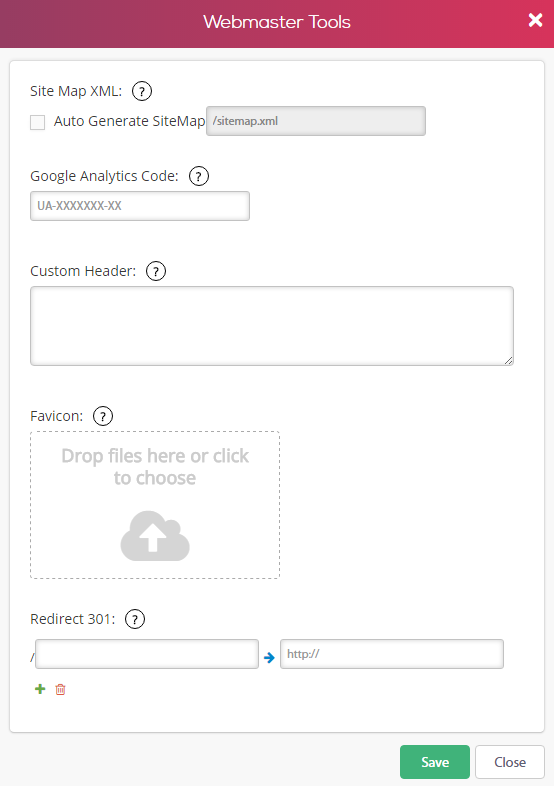Click the favicon drop files area
Image resolution: width=554 pixels, height=786 pixels.
[x=155, y=505]
